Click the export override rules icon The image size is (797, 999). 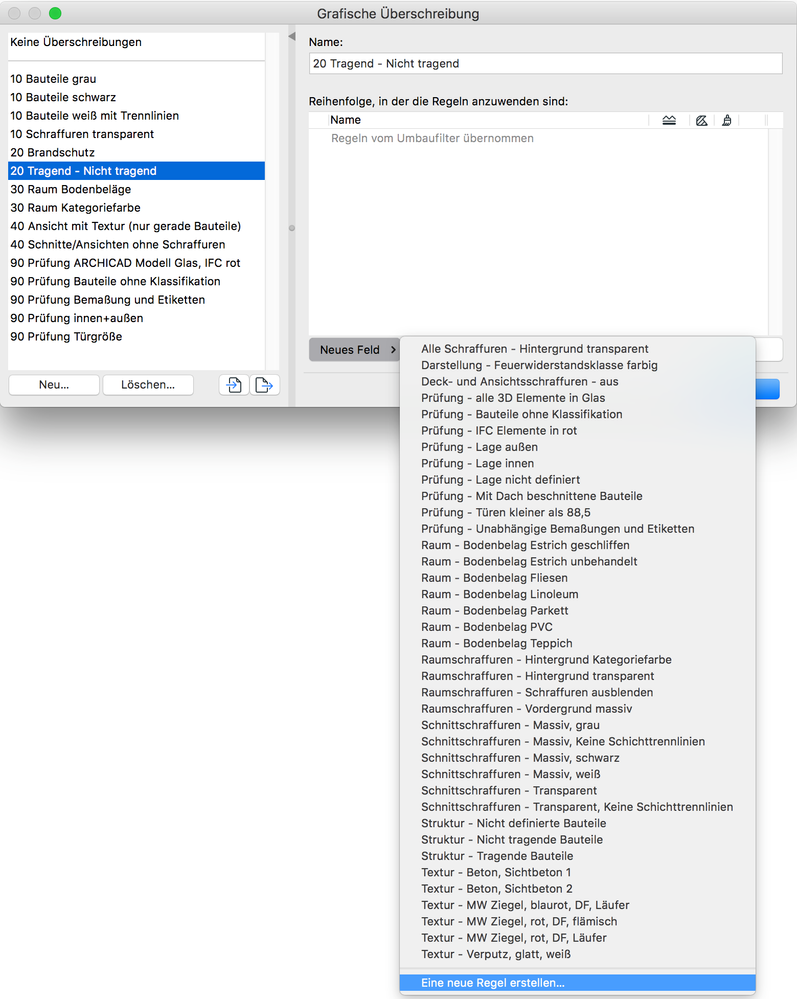[x=264, y=385]
